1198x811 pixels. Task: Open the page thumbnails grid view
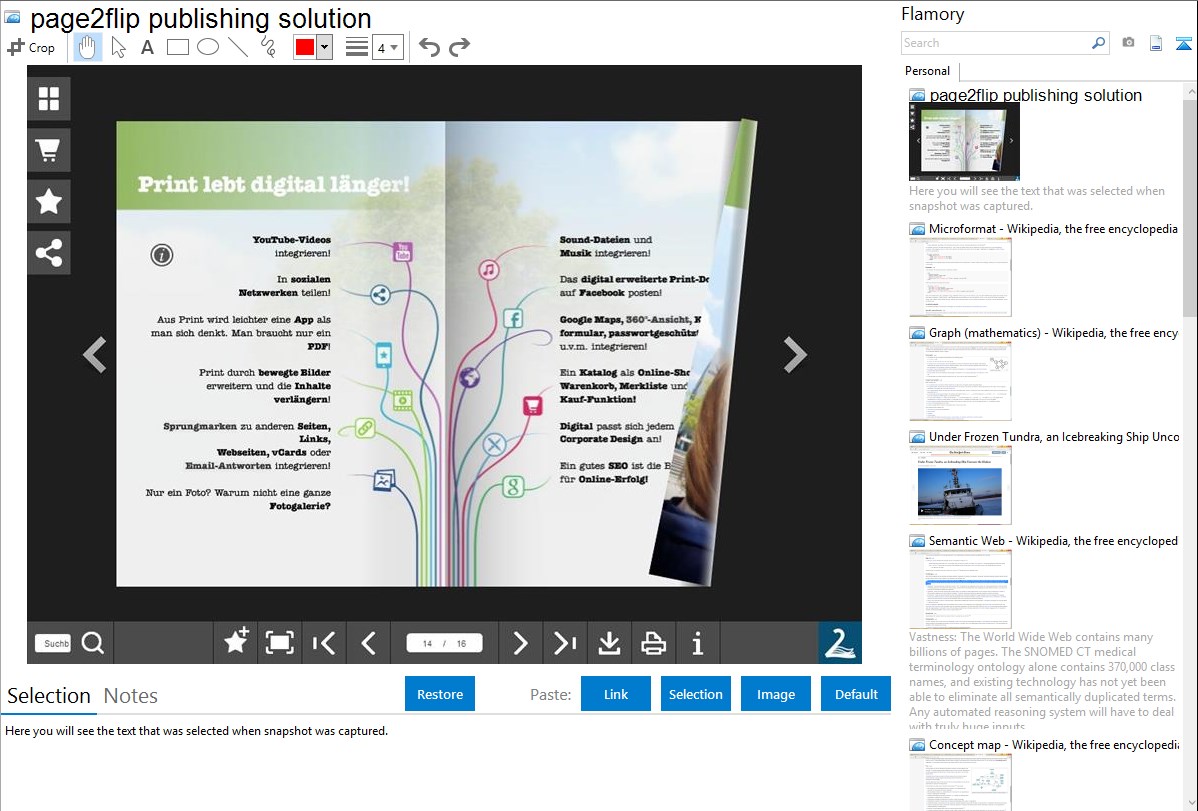click(49, 99)
